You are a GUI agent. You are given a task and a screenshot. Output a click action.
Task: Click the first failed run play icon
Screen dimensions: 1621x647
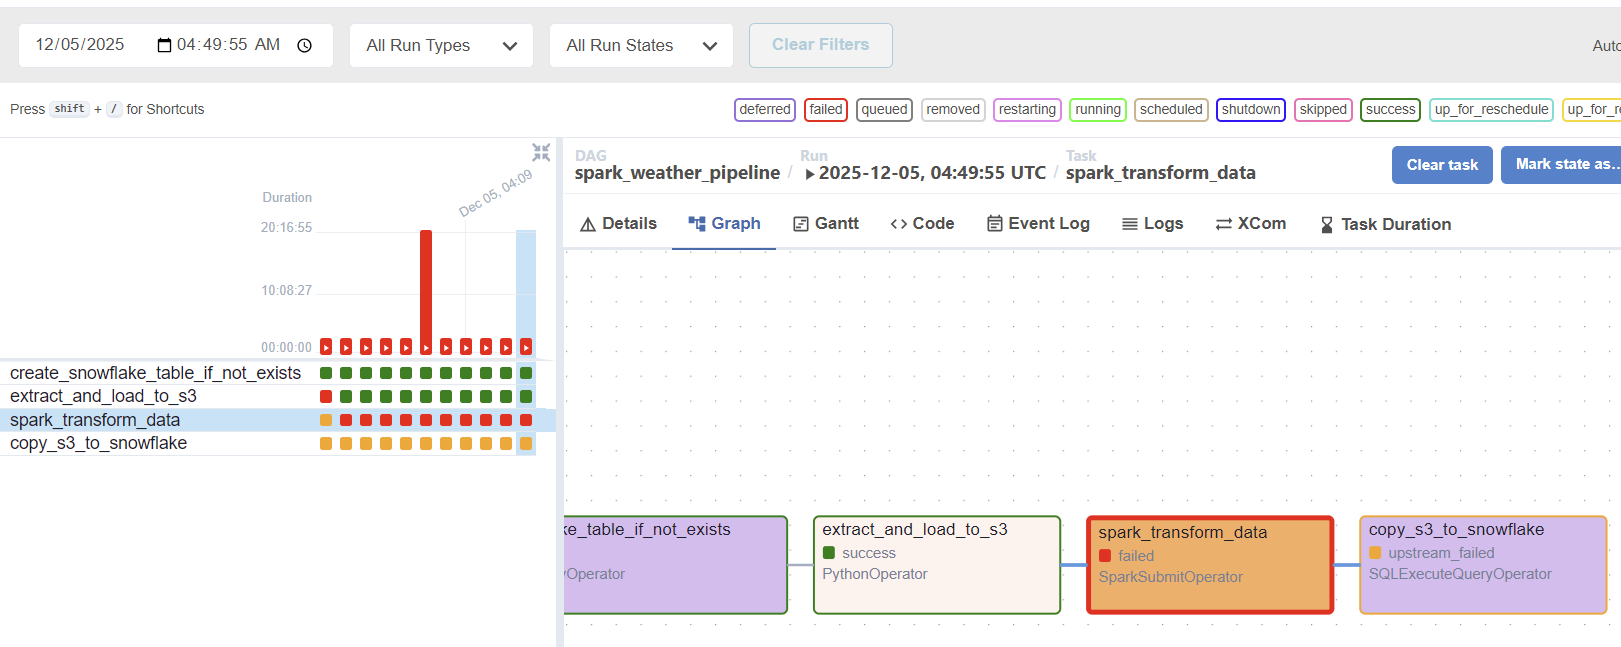(x=326, y=347)
